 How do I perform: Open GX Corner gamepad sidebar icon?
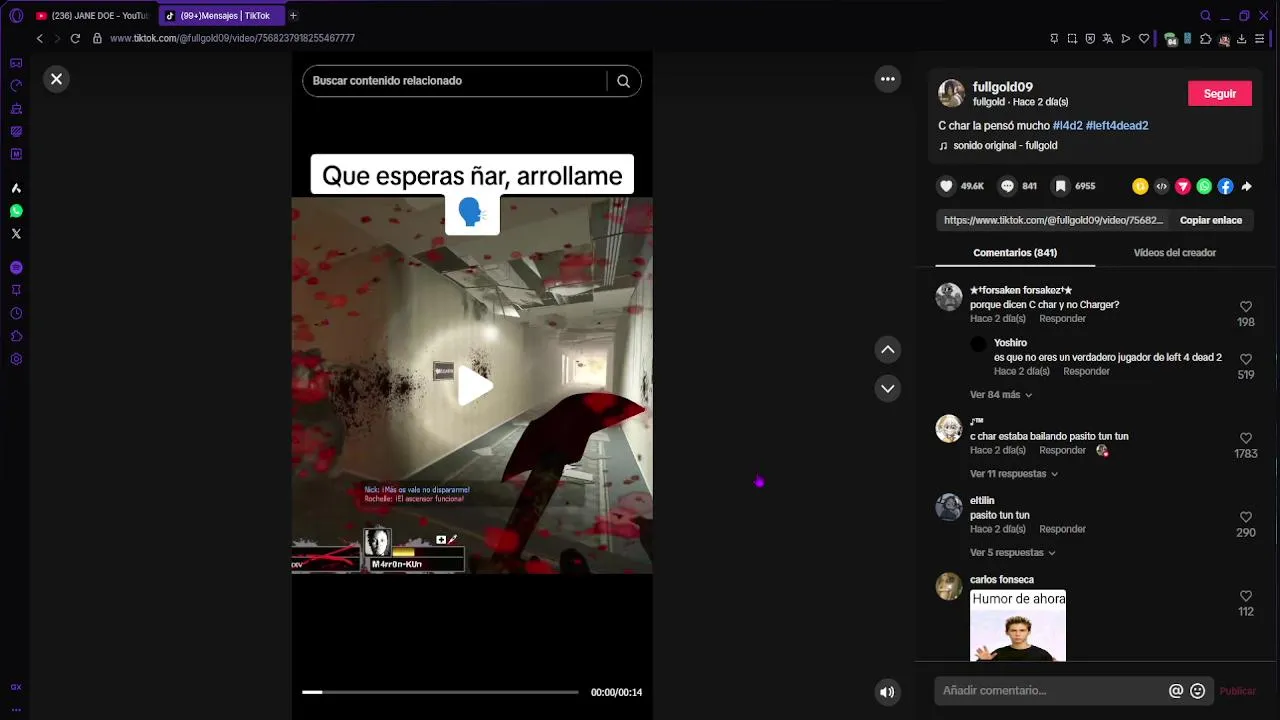16,63
